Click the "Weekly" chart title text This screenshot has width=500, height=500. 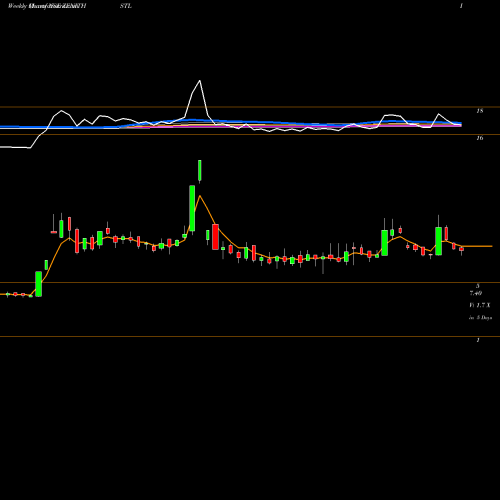coord(17,6)
